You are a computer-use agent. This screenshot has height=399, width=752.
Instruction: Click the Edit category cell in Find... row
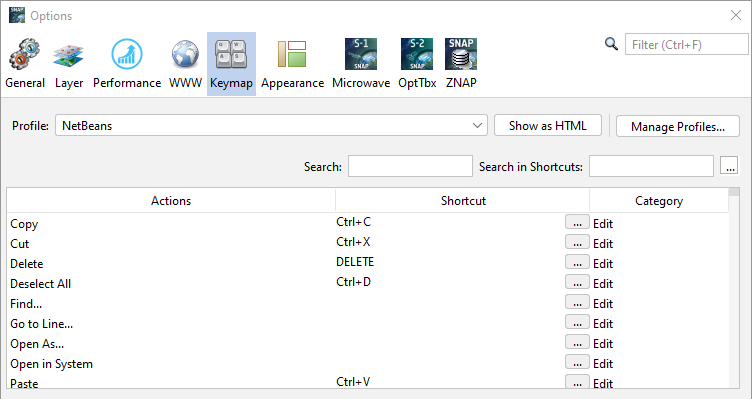coord(659,304)
